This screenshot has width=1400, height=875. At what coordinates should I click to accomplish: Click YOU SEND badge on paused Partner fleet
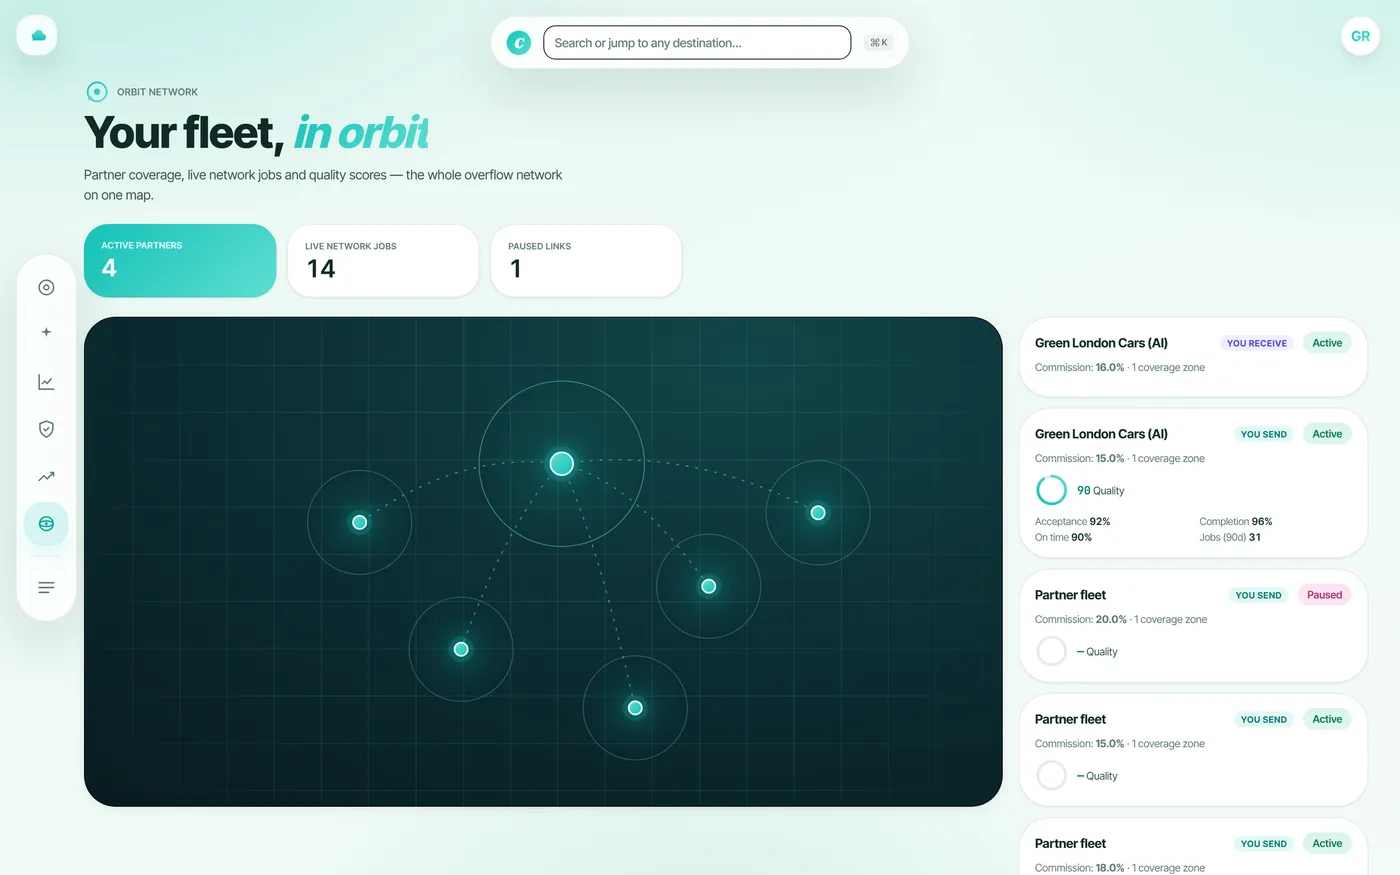(x=1258, y=595)
